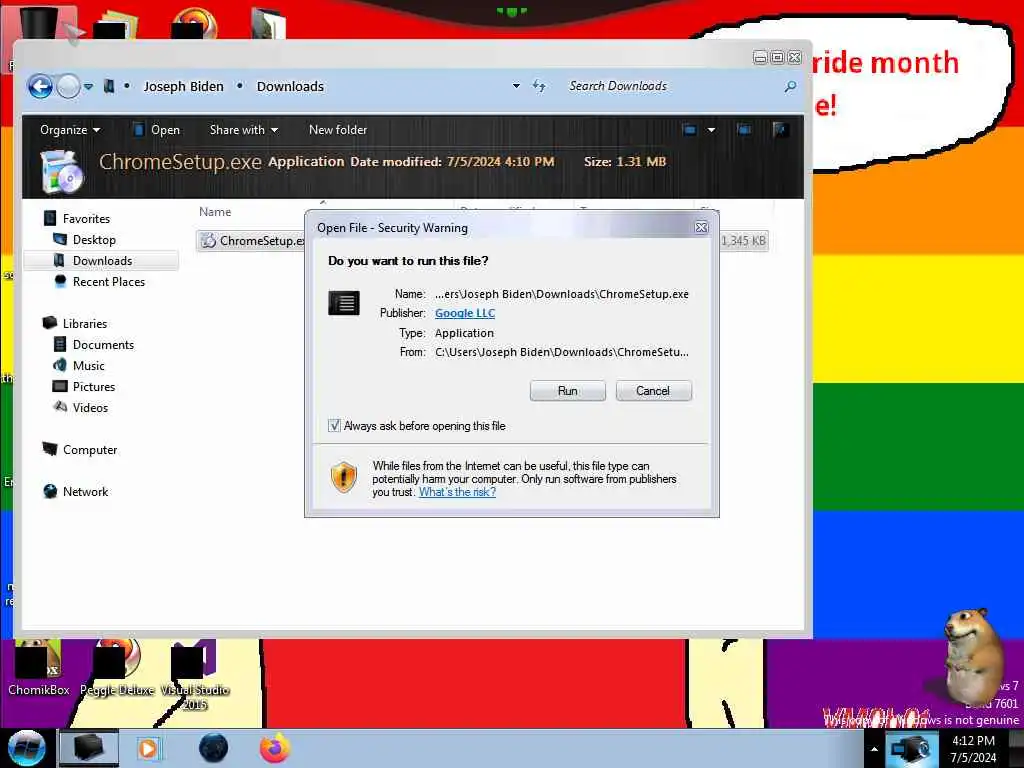Click the tray camera recorder icon
This screenshot has height=768, width=1024.
point(910,749)
